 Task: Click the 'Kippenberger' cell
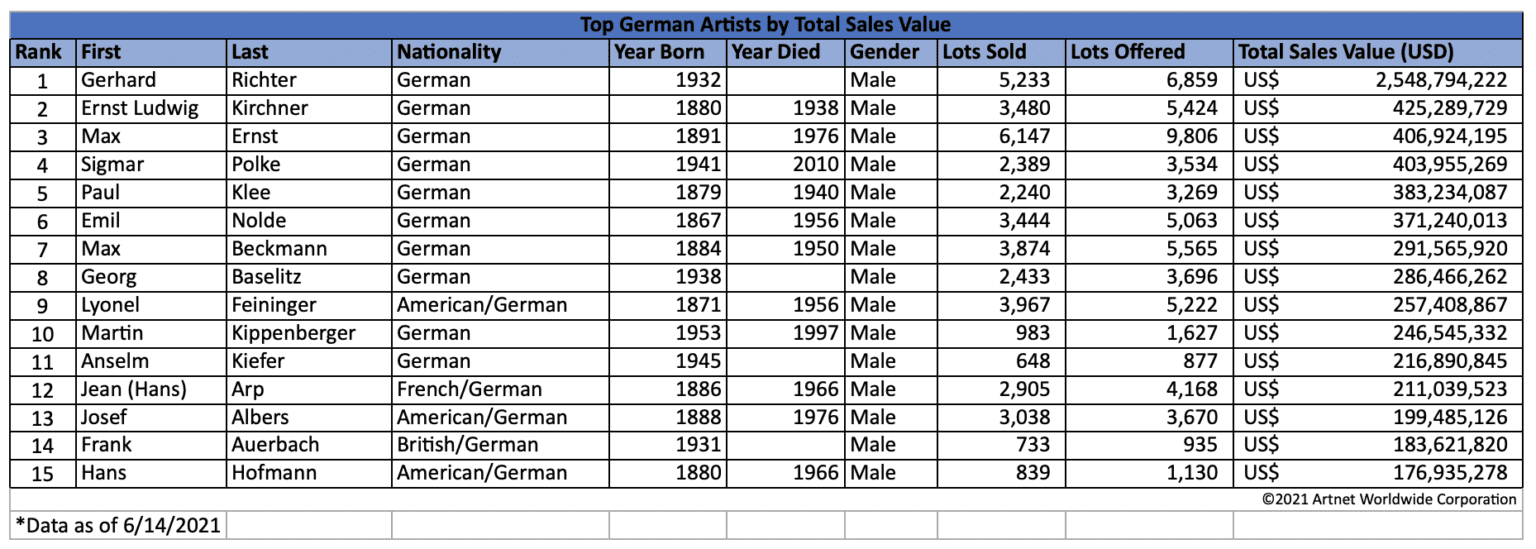292,333
